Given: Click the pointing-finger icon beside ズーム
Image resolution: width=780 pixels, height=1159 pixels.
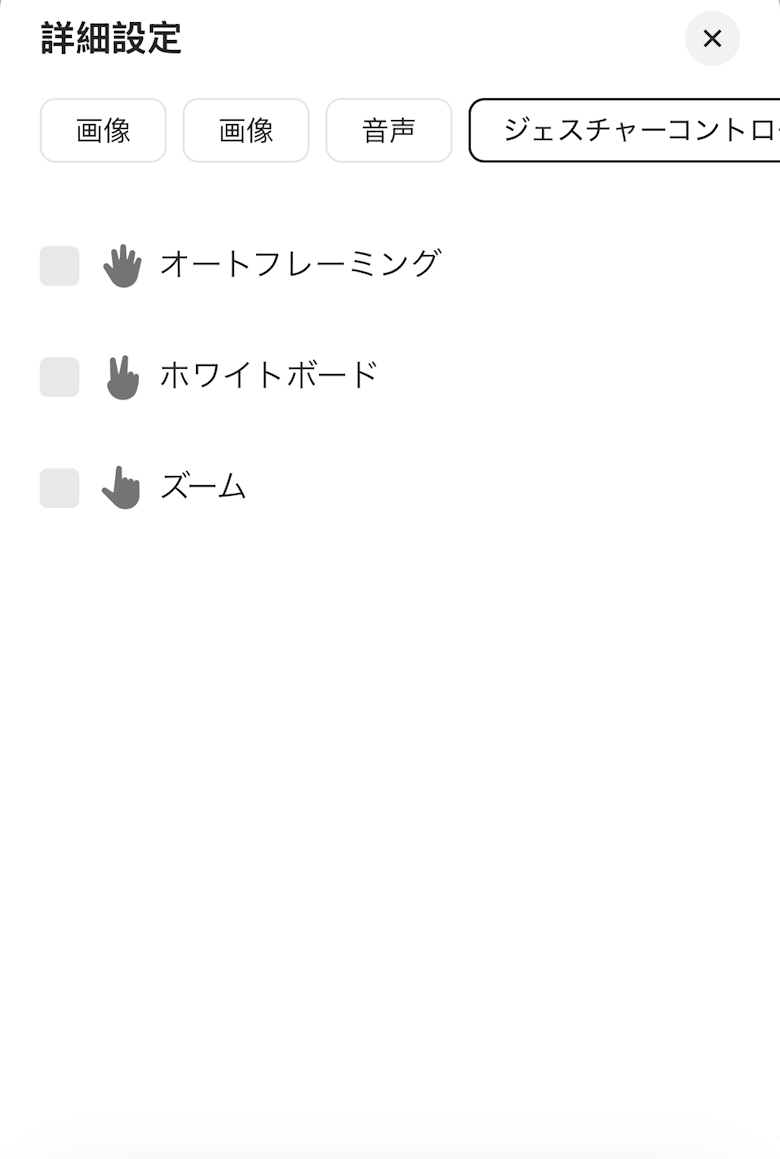Looking at the screenshot, I should click(x=122, y=488).
